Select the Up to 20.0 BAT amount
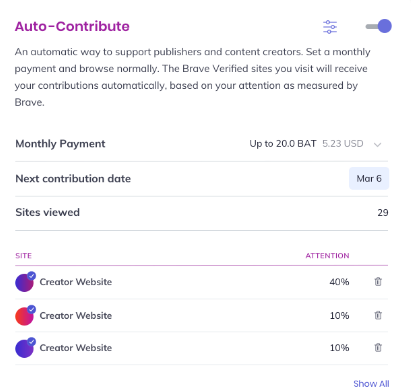411x392 pixels. coord(283,144)
